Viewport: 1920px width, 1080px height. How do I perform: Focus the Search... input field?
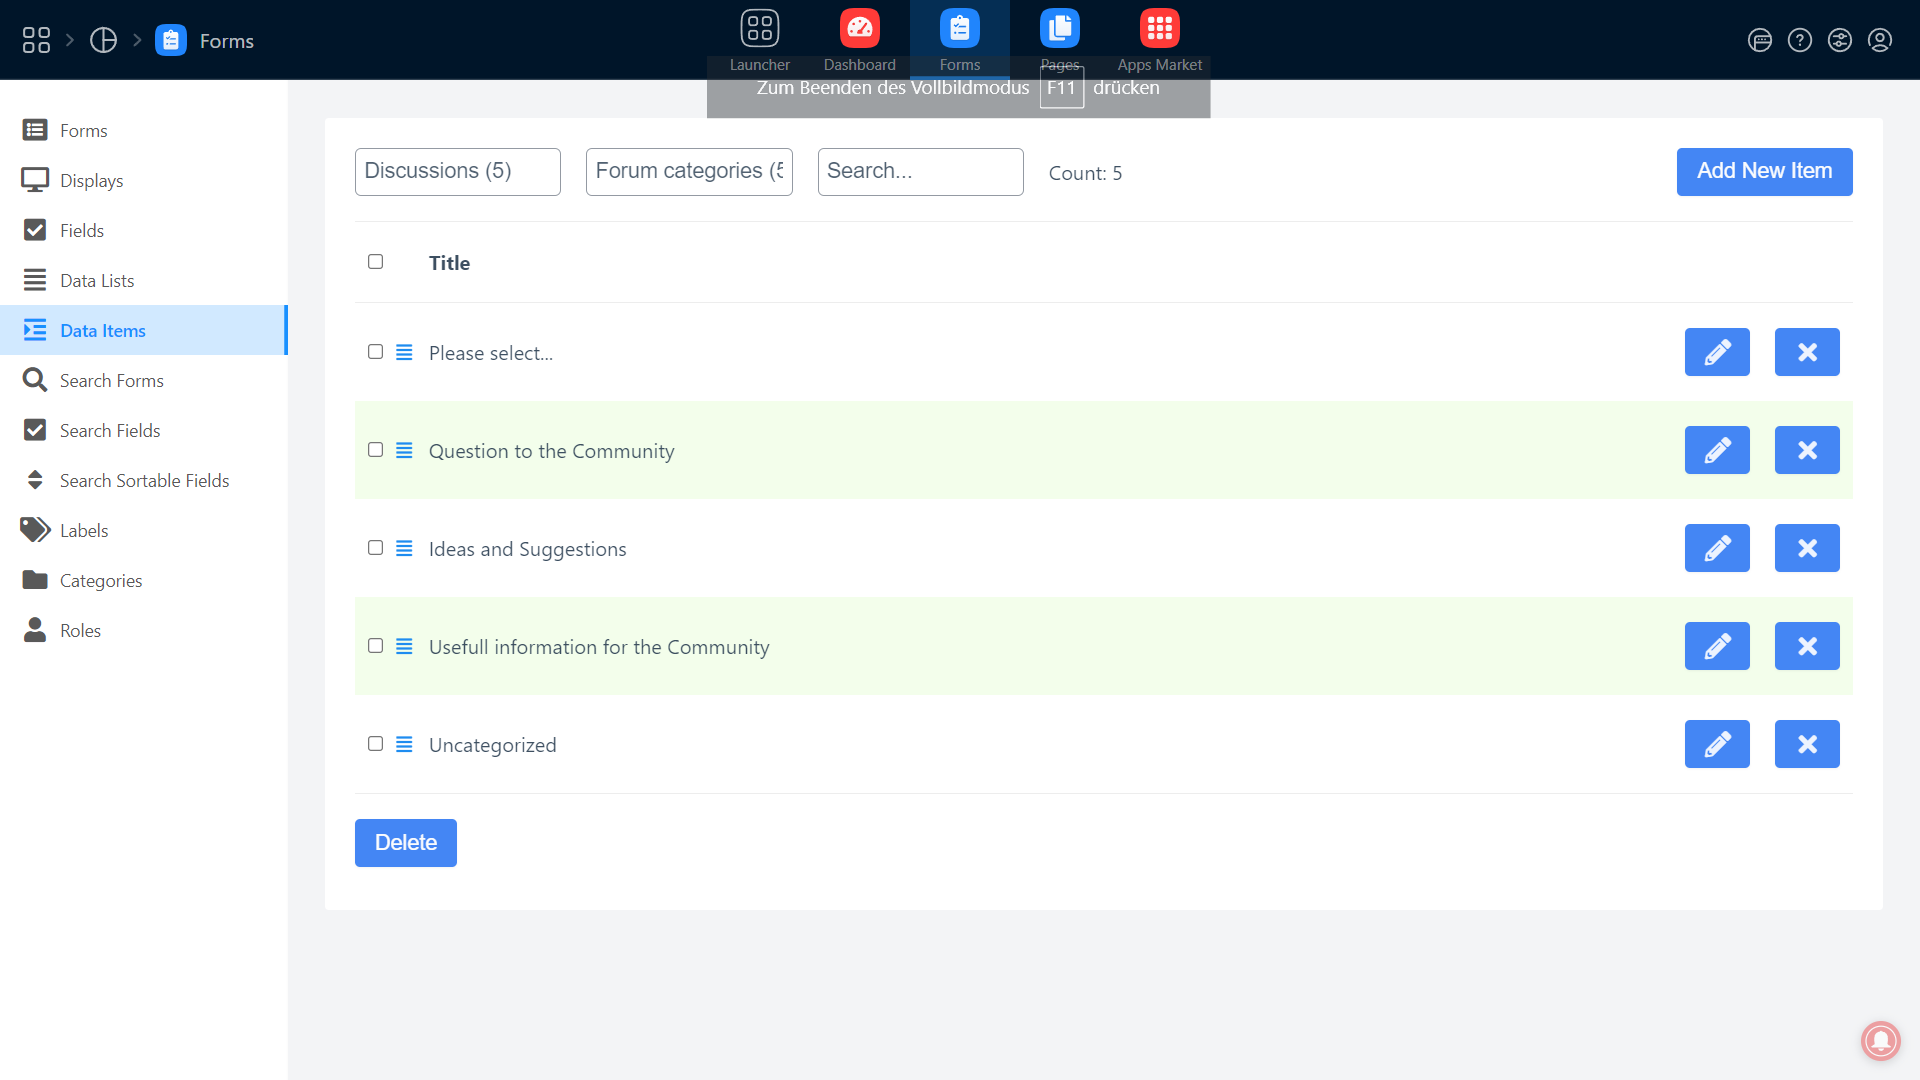point(920,172)
